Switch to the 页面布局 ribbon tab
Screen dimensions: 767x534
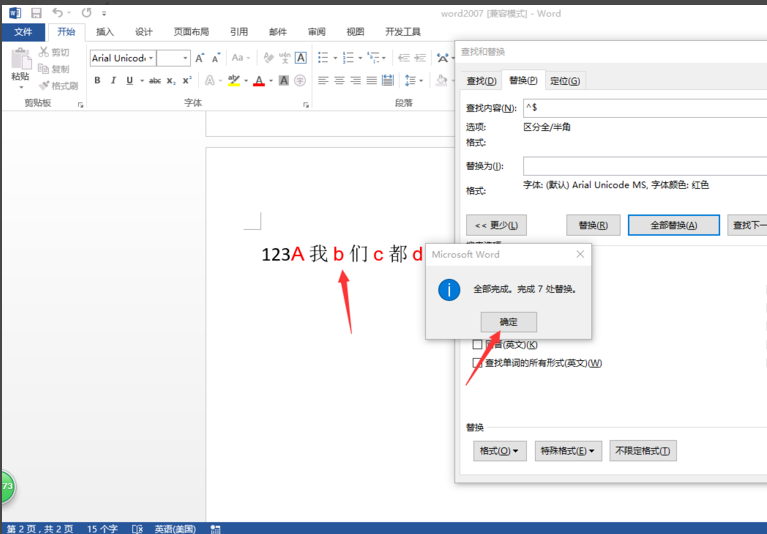pos(191,32)
